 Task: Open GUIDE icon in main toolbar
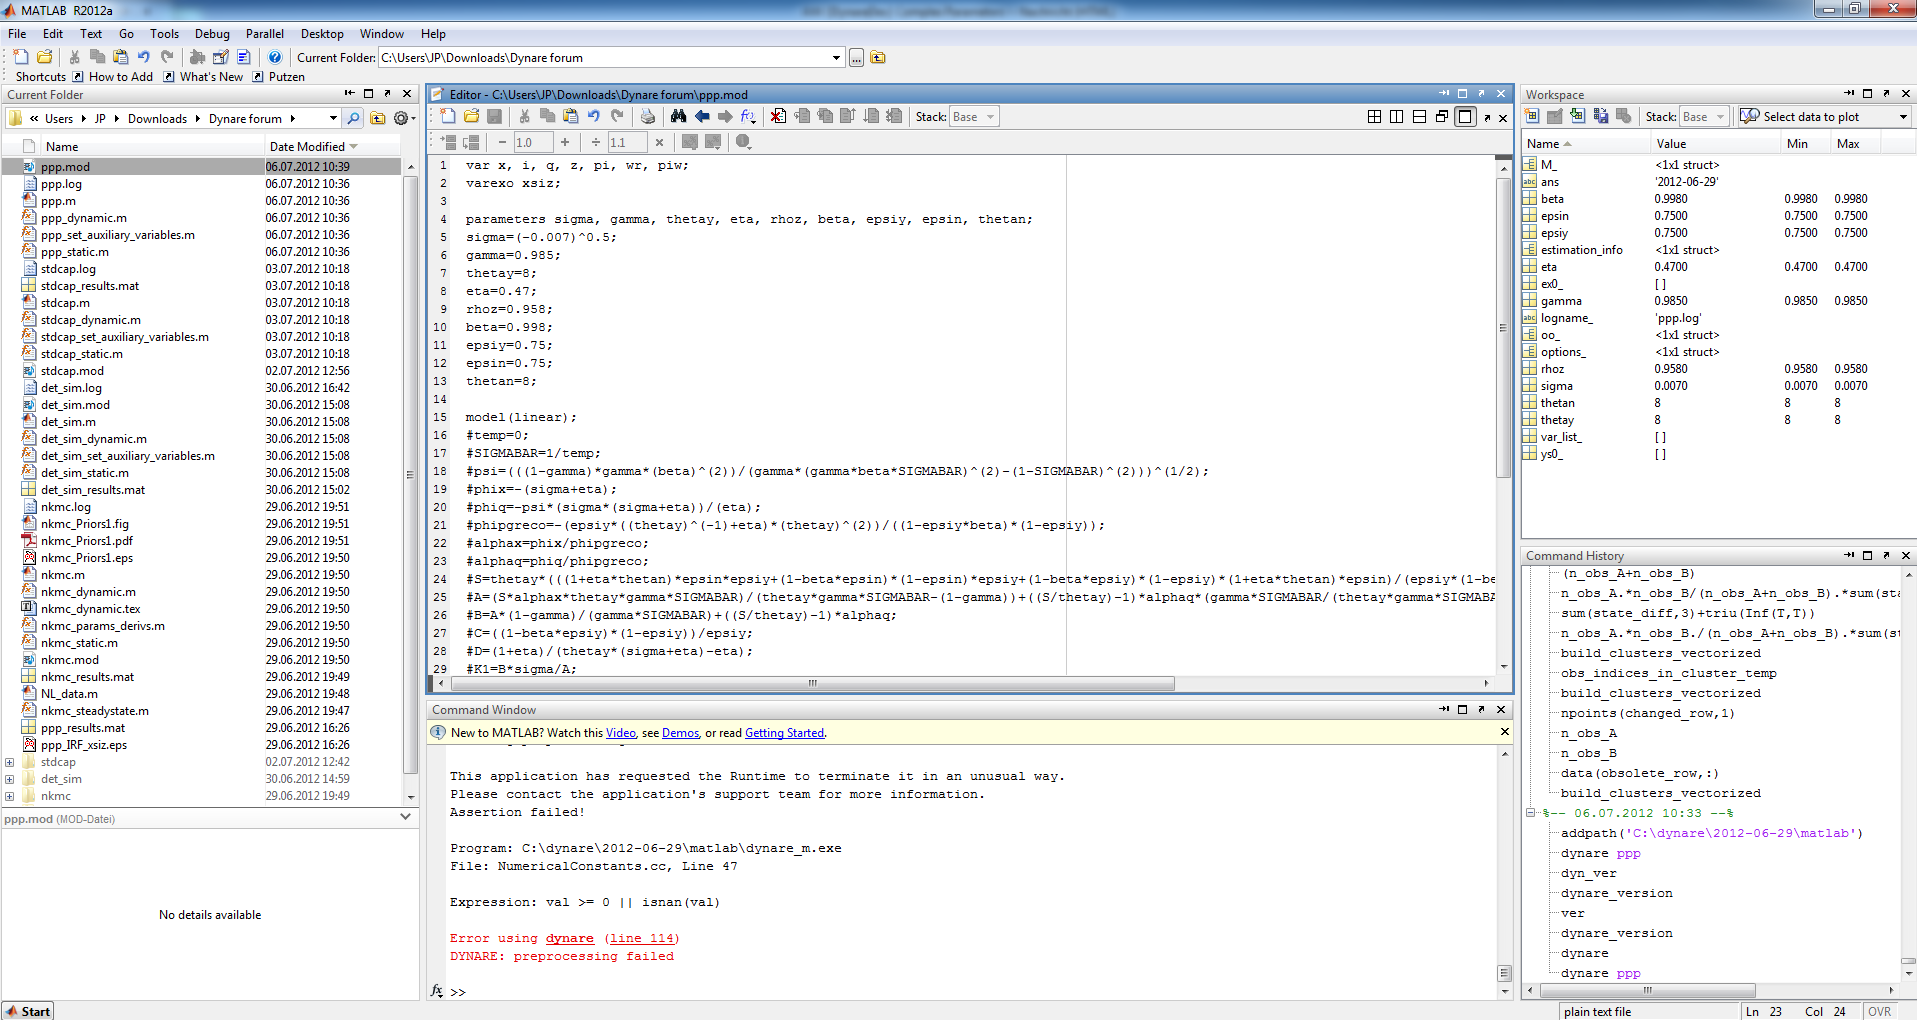[x=221, y=57]
